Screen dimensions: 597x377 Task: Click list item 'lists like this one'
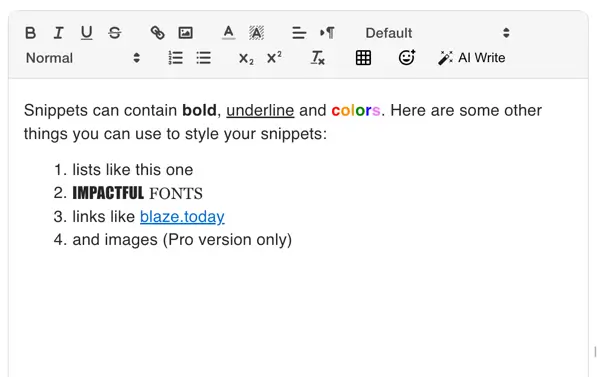pyautogui.click(x=132, y=170)
